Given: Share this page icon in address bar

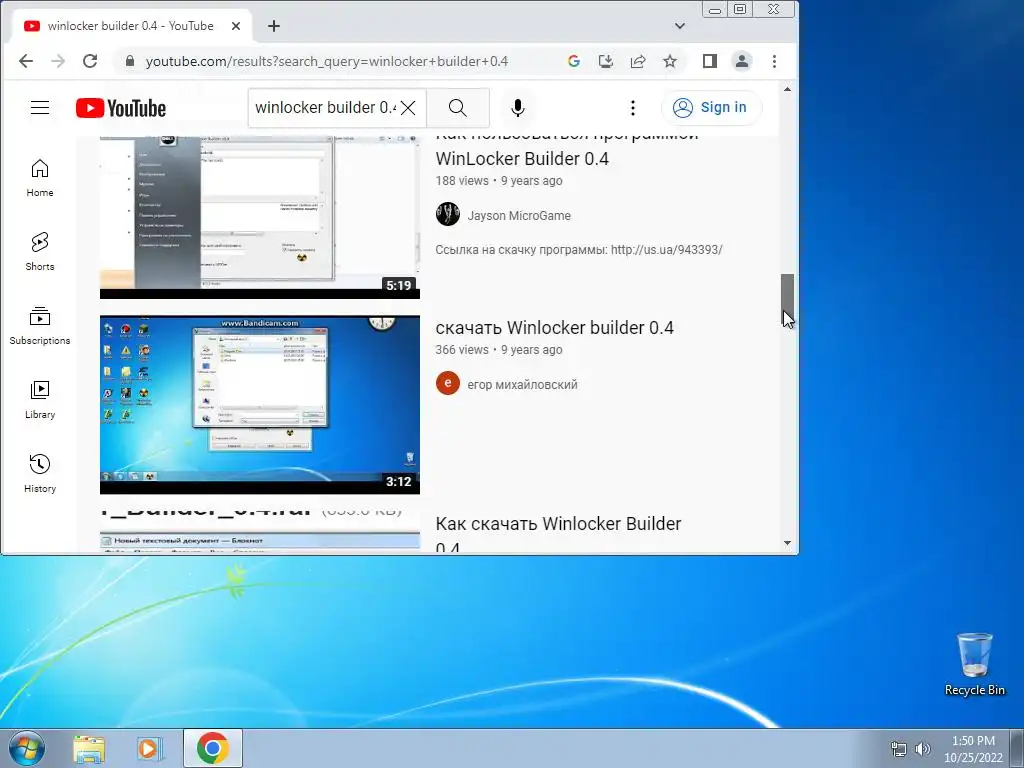Looking at the screenshot, I should tap(638, 61).
